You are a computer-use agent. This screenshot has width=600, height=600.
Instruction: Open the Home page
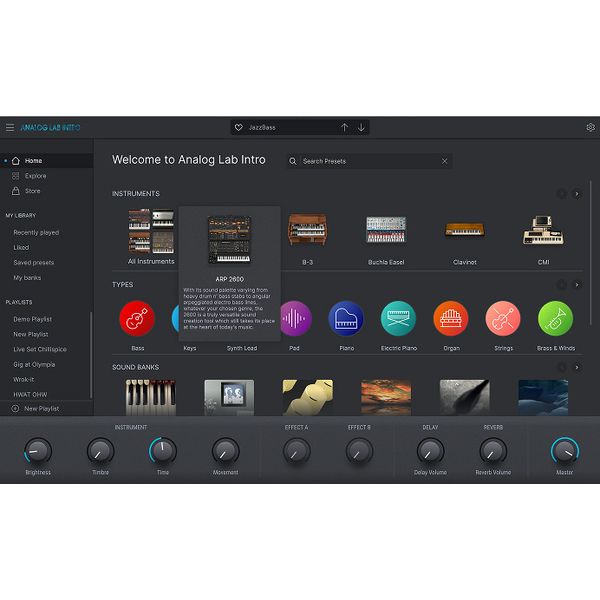coord(47,161)
